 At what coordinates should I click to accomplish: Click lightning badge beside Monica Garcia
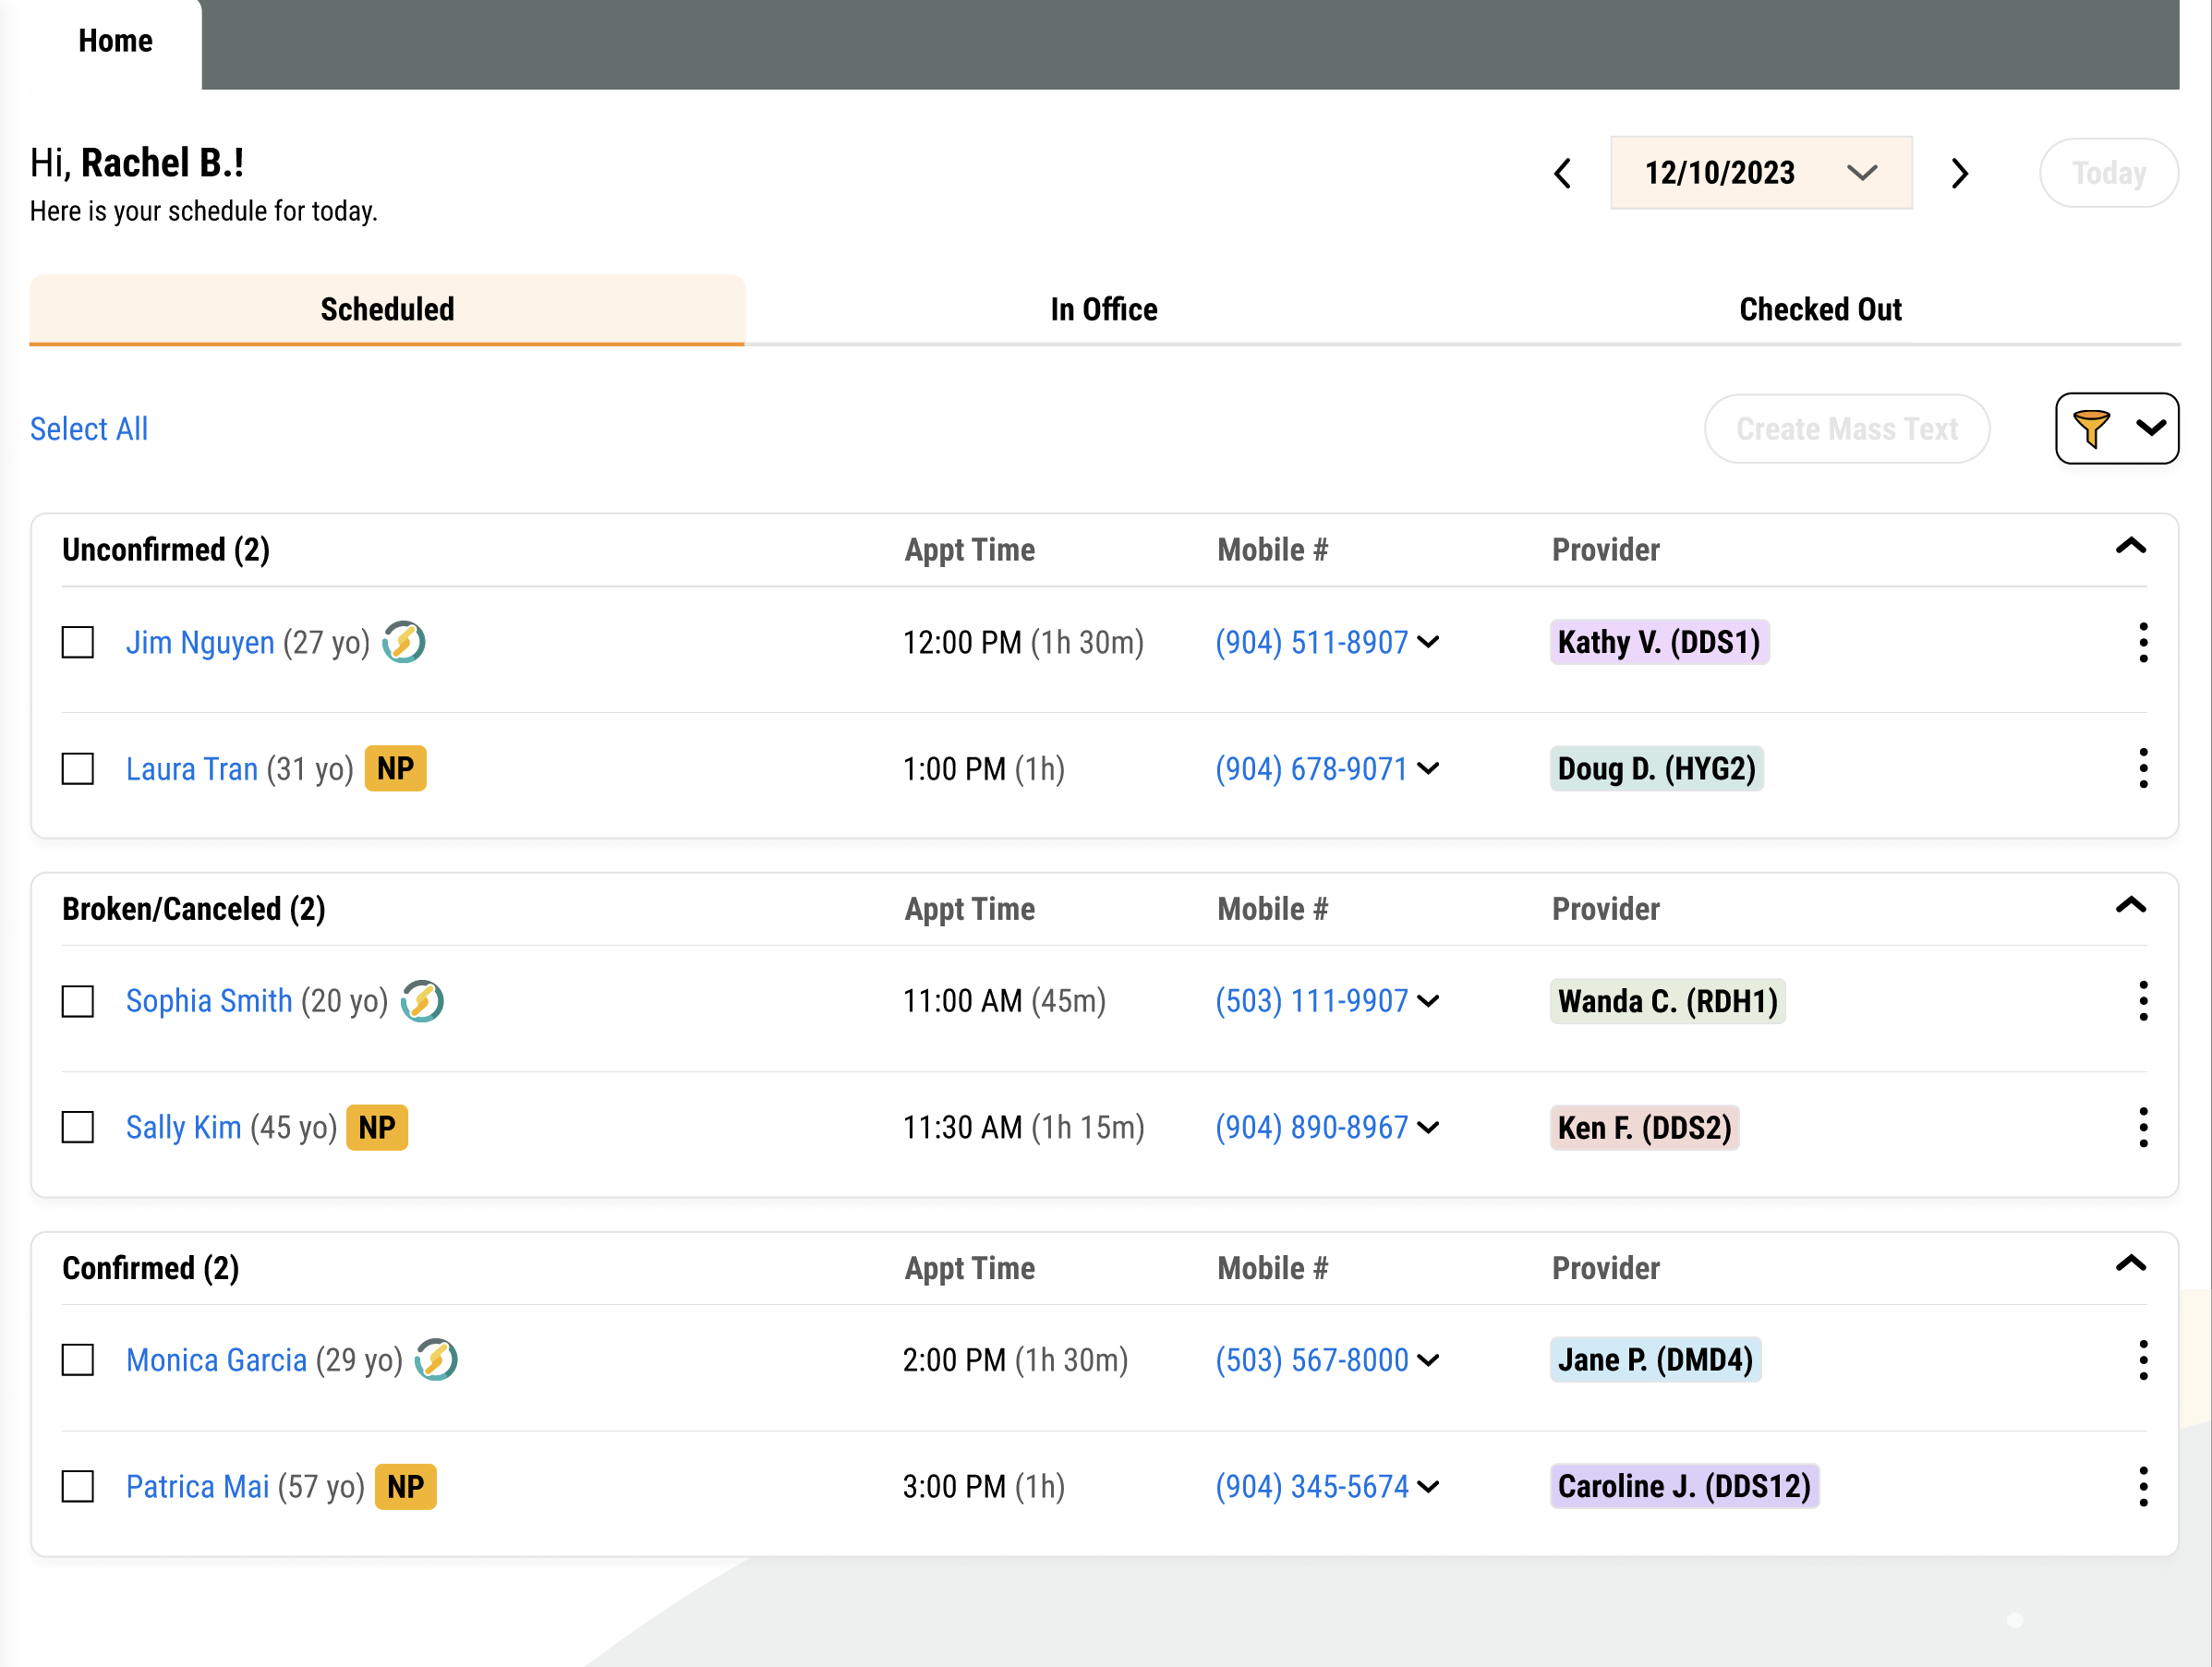(436, 1360)
